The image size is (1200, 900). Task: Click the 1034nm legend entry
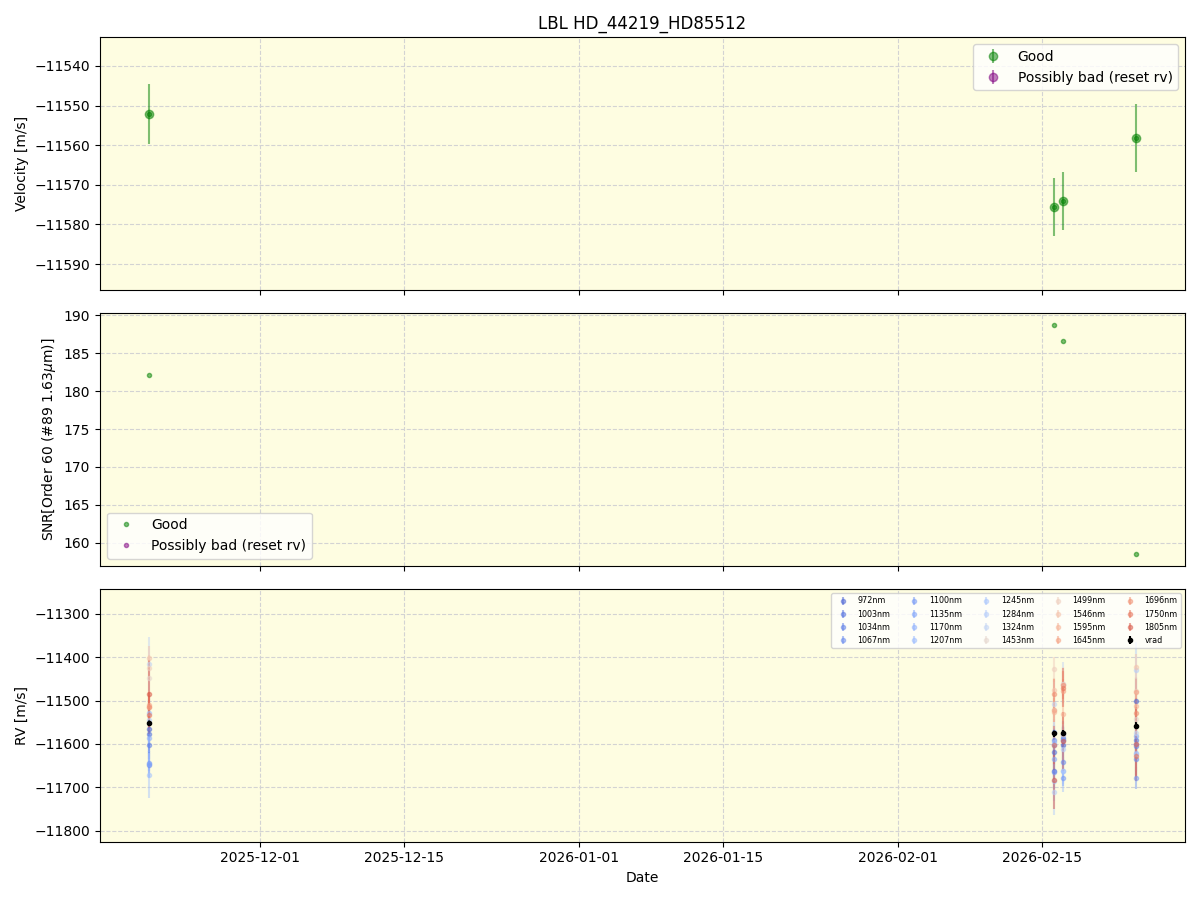click(874, 627)
